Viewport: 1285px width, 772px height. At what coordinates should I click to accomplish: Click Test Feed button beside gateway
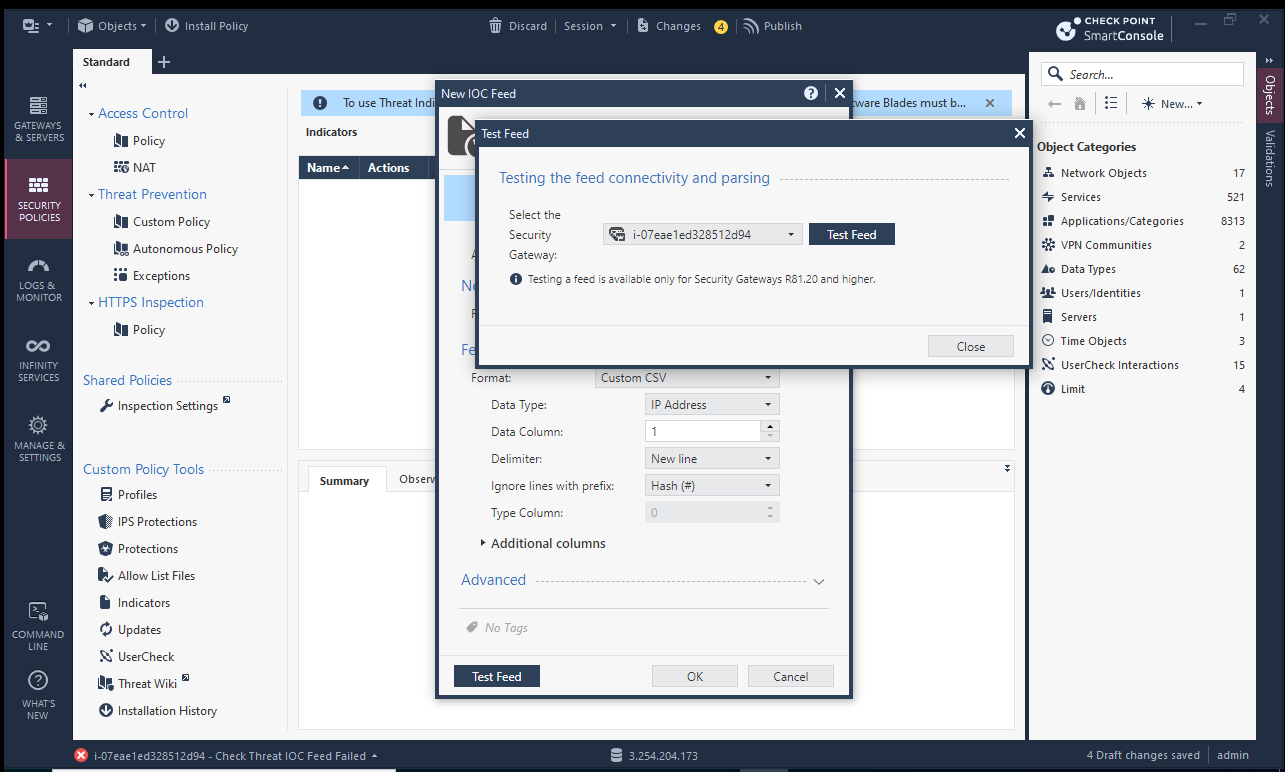851,235
